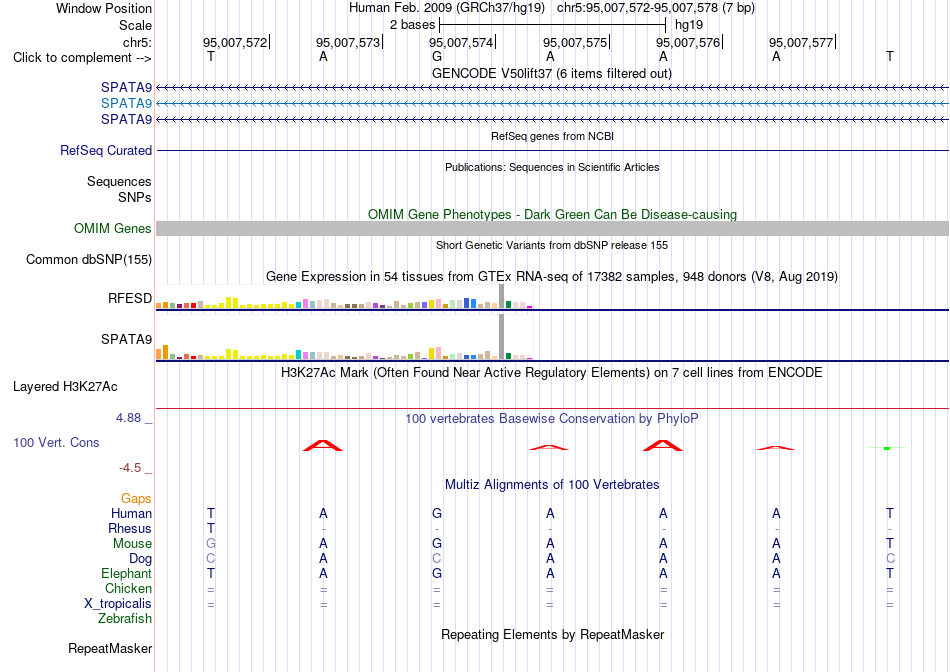The image size is (950, 672).
Task: Click the RFESD tissue expression bar chart
Action: 344,297
